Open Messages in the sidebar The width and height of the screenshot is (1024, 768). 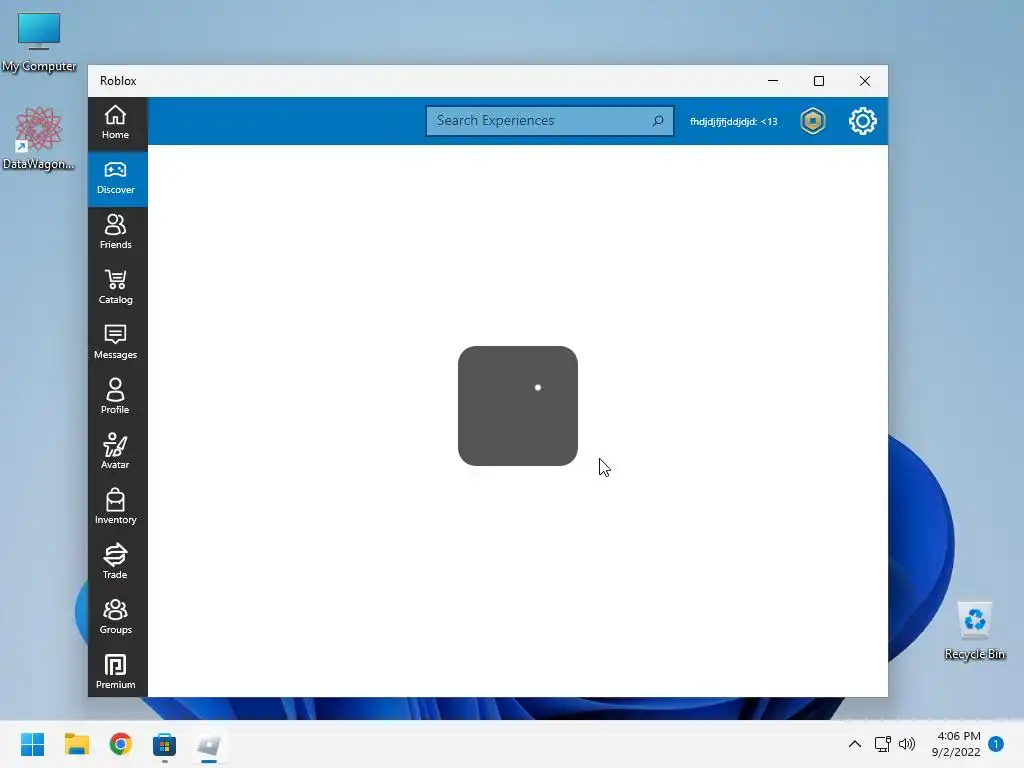[116, 343]
